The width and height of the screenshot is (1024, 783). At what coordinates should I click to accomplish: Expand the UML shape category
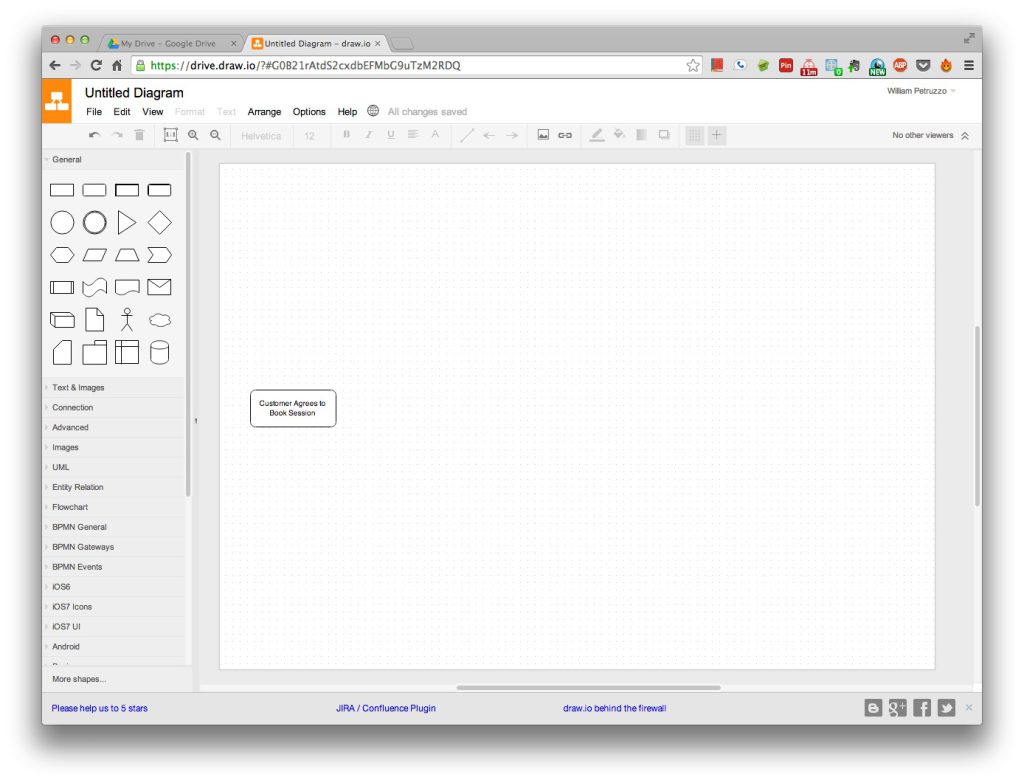[x=61, y=467]
